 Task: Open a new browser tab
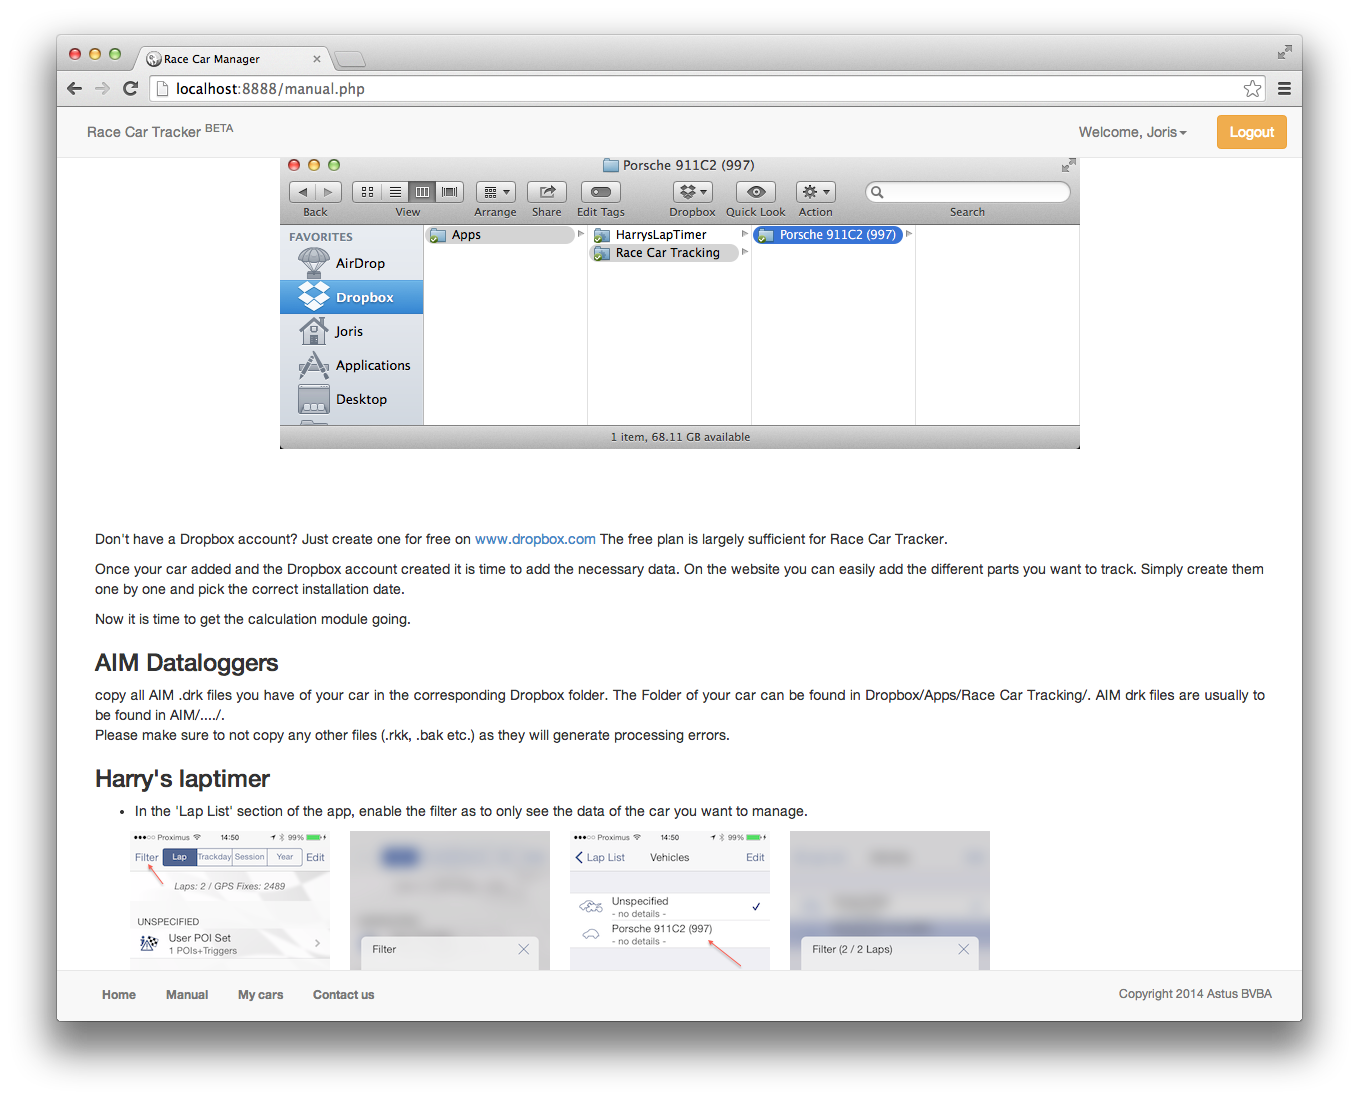point(349,59)
